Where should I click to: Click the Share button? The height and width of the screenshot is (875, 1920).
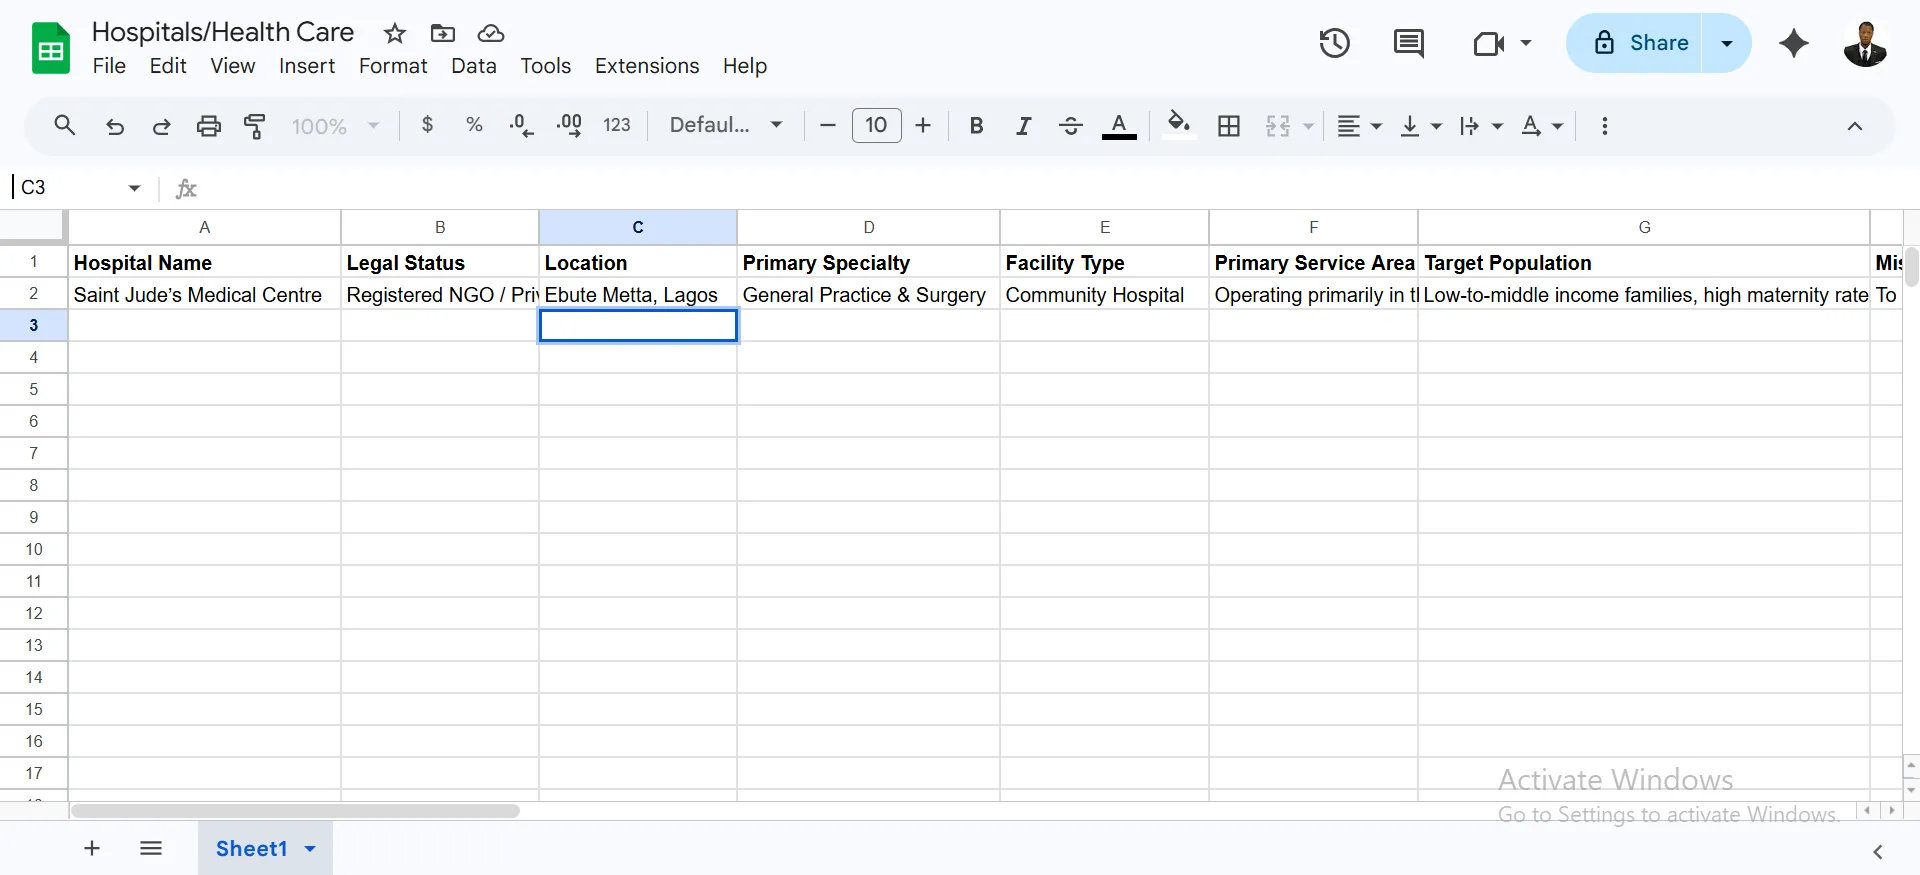1635,43
